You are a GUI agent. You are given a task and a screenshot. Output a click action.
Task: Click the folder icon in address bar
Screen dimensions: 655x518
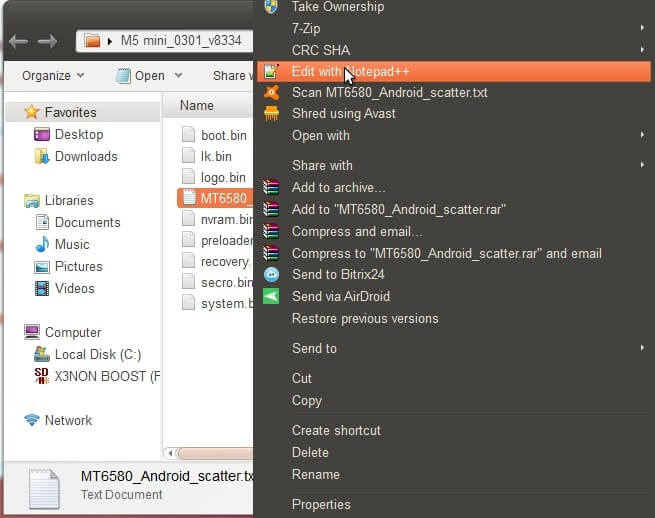click(92, 41)
